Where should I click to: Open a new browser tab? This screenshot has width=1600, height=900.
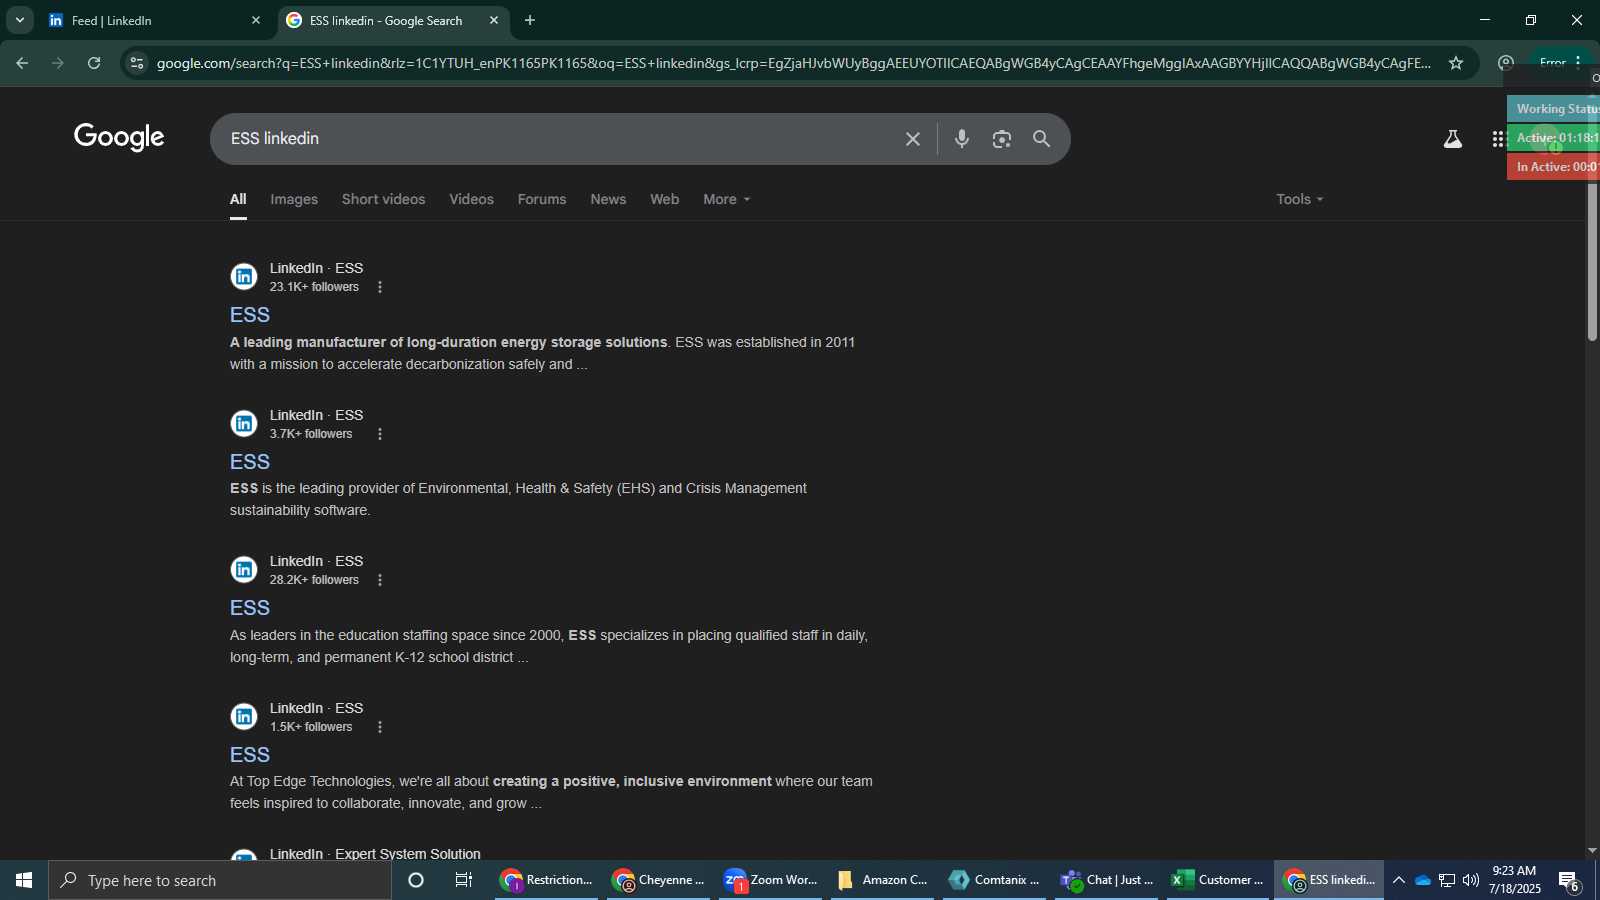(530, 20)
